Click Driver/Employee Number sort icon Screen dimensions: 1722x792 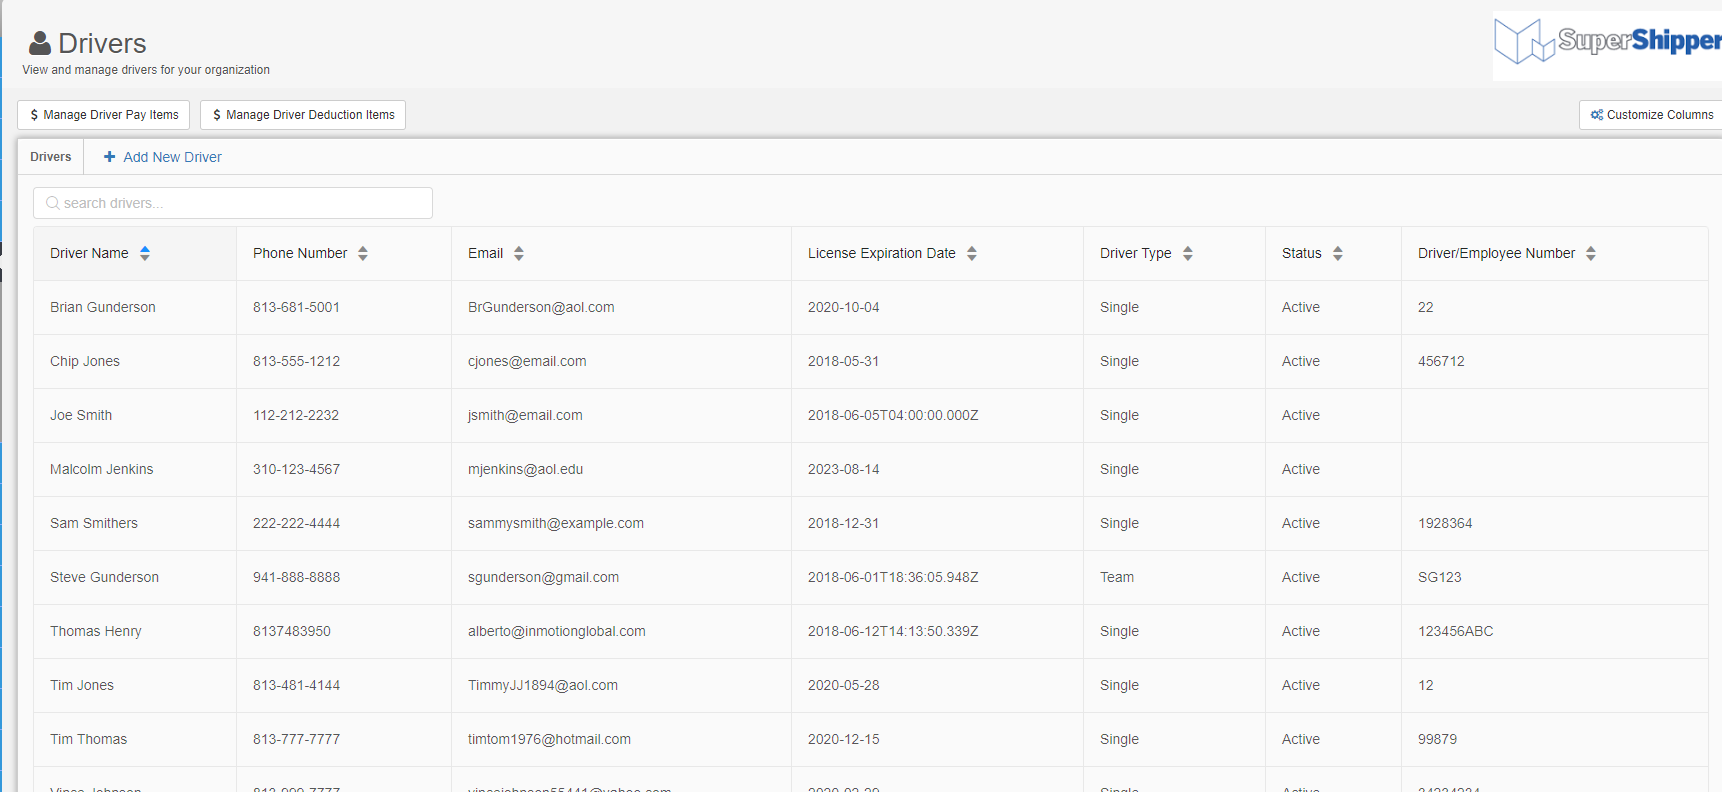(1591, 253)
